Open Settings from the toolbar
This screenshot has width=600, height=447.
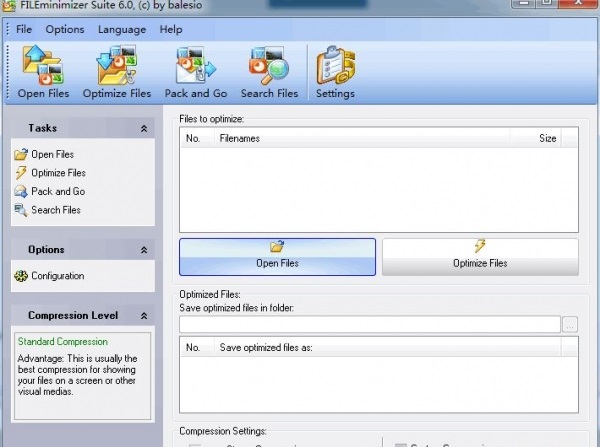pyautogui.click(x=335, y=72)
